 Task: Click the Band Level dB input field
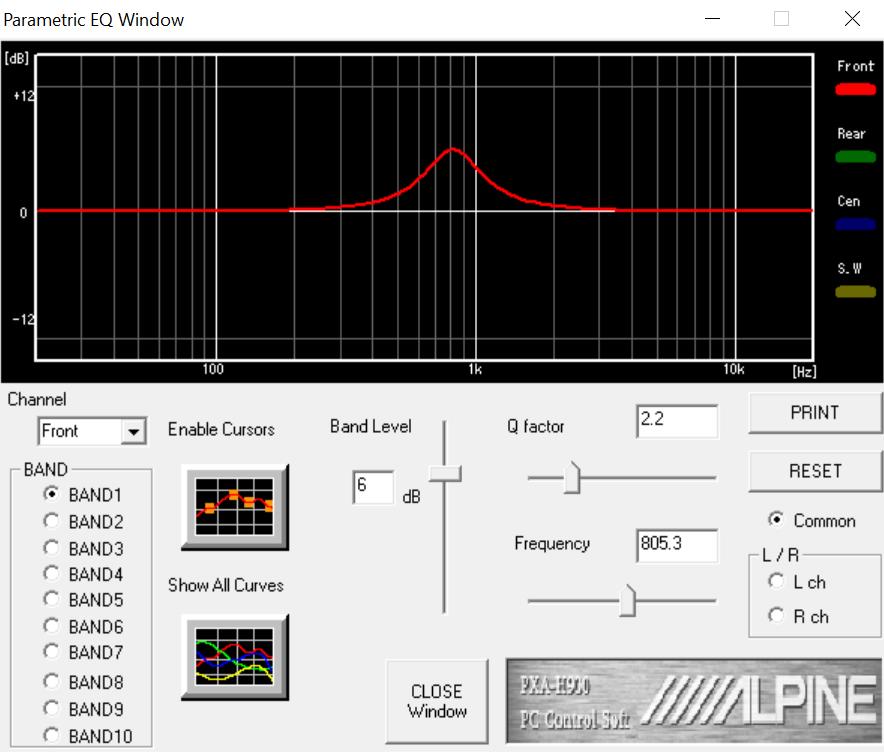tap(373, 487)
